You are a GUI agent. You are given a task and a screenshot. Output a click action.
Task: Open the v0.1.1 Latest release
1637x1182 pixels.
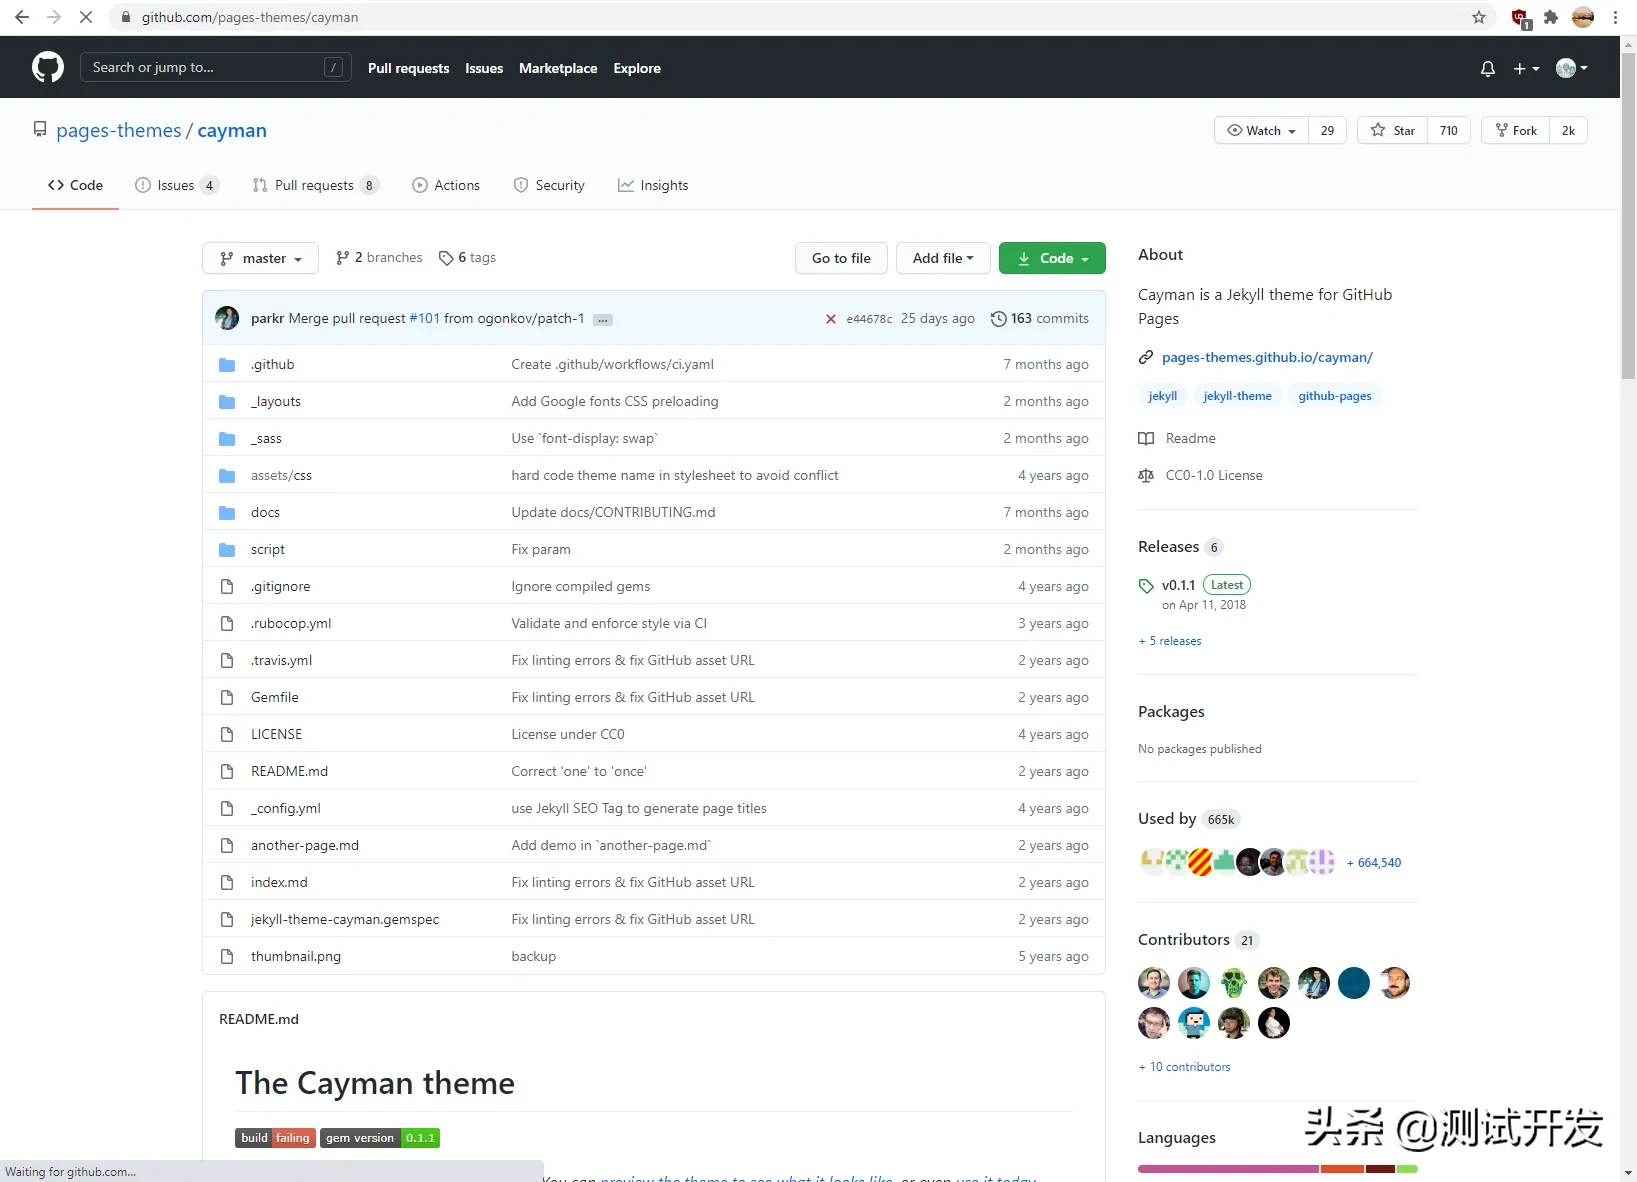1195,585
